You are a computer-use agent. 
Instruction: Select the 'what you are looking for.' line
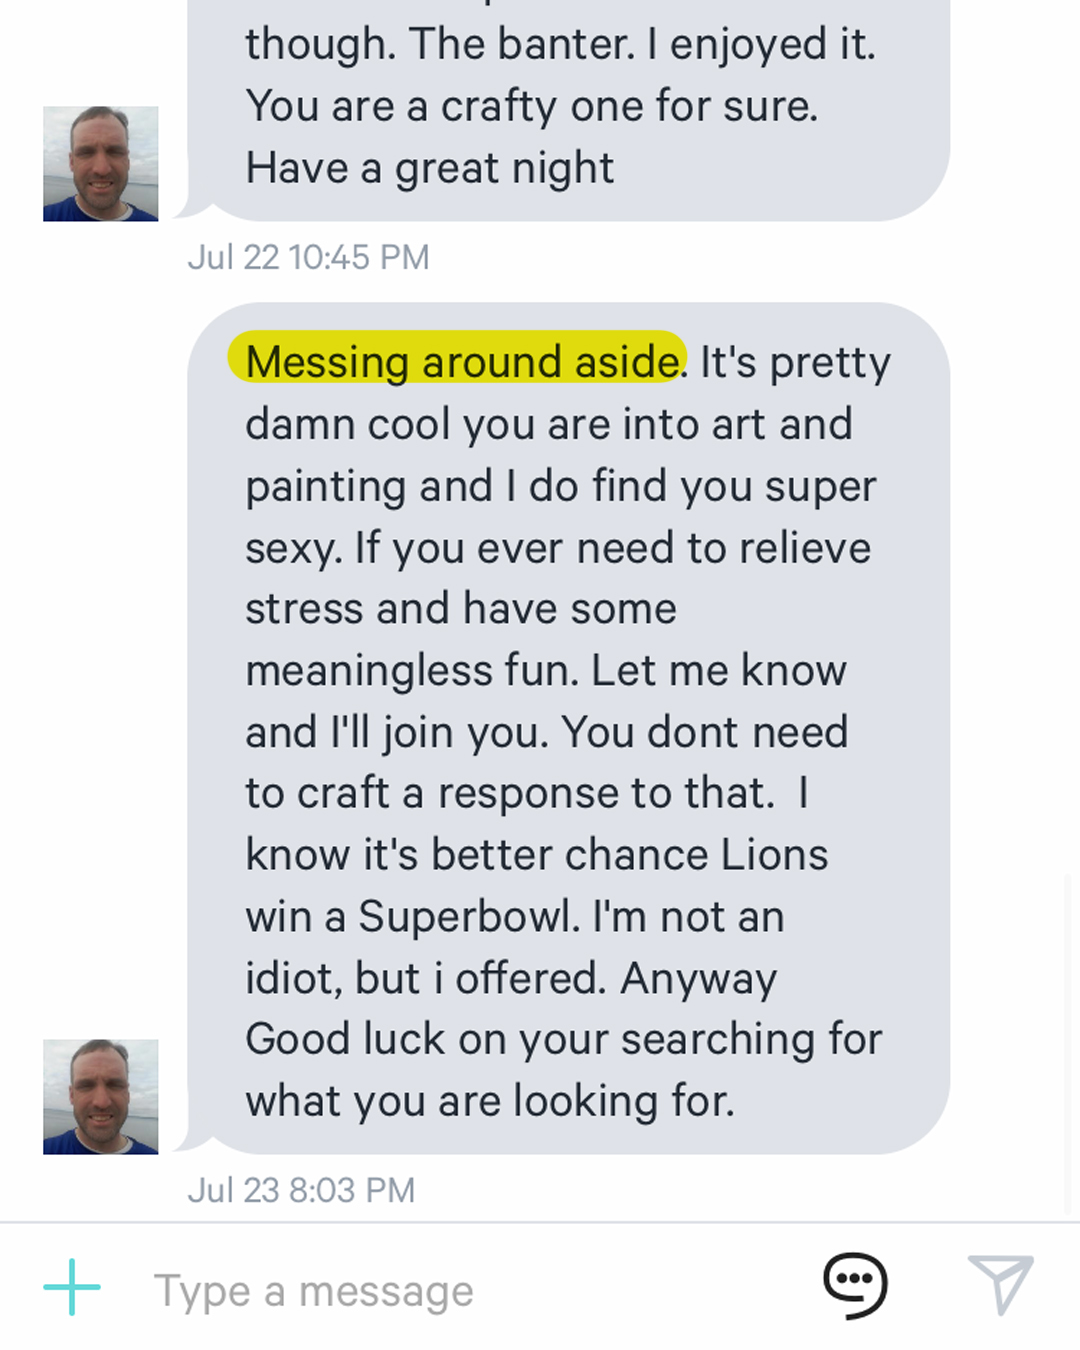[490, 1101]
